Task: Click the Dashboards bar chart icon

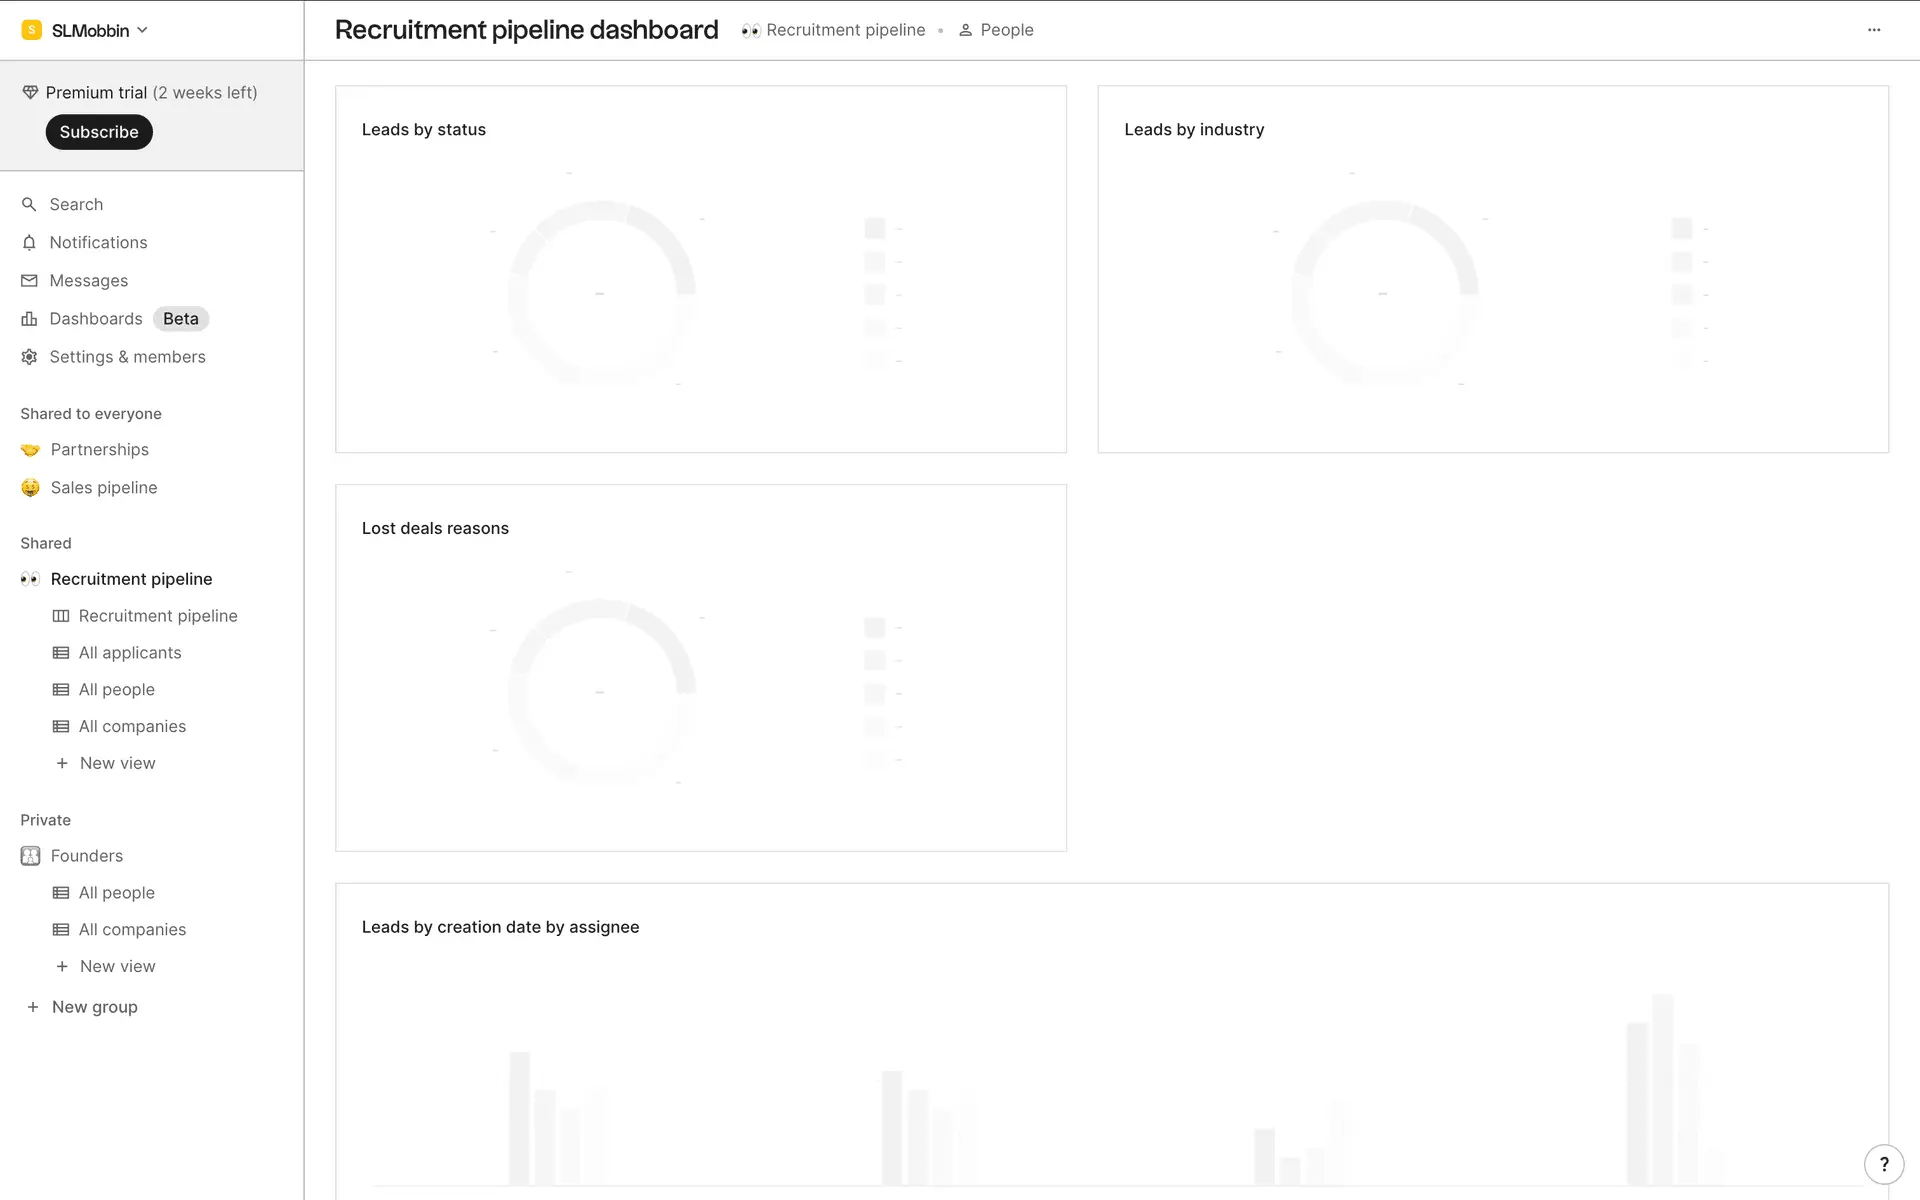Action: (29, 319)
